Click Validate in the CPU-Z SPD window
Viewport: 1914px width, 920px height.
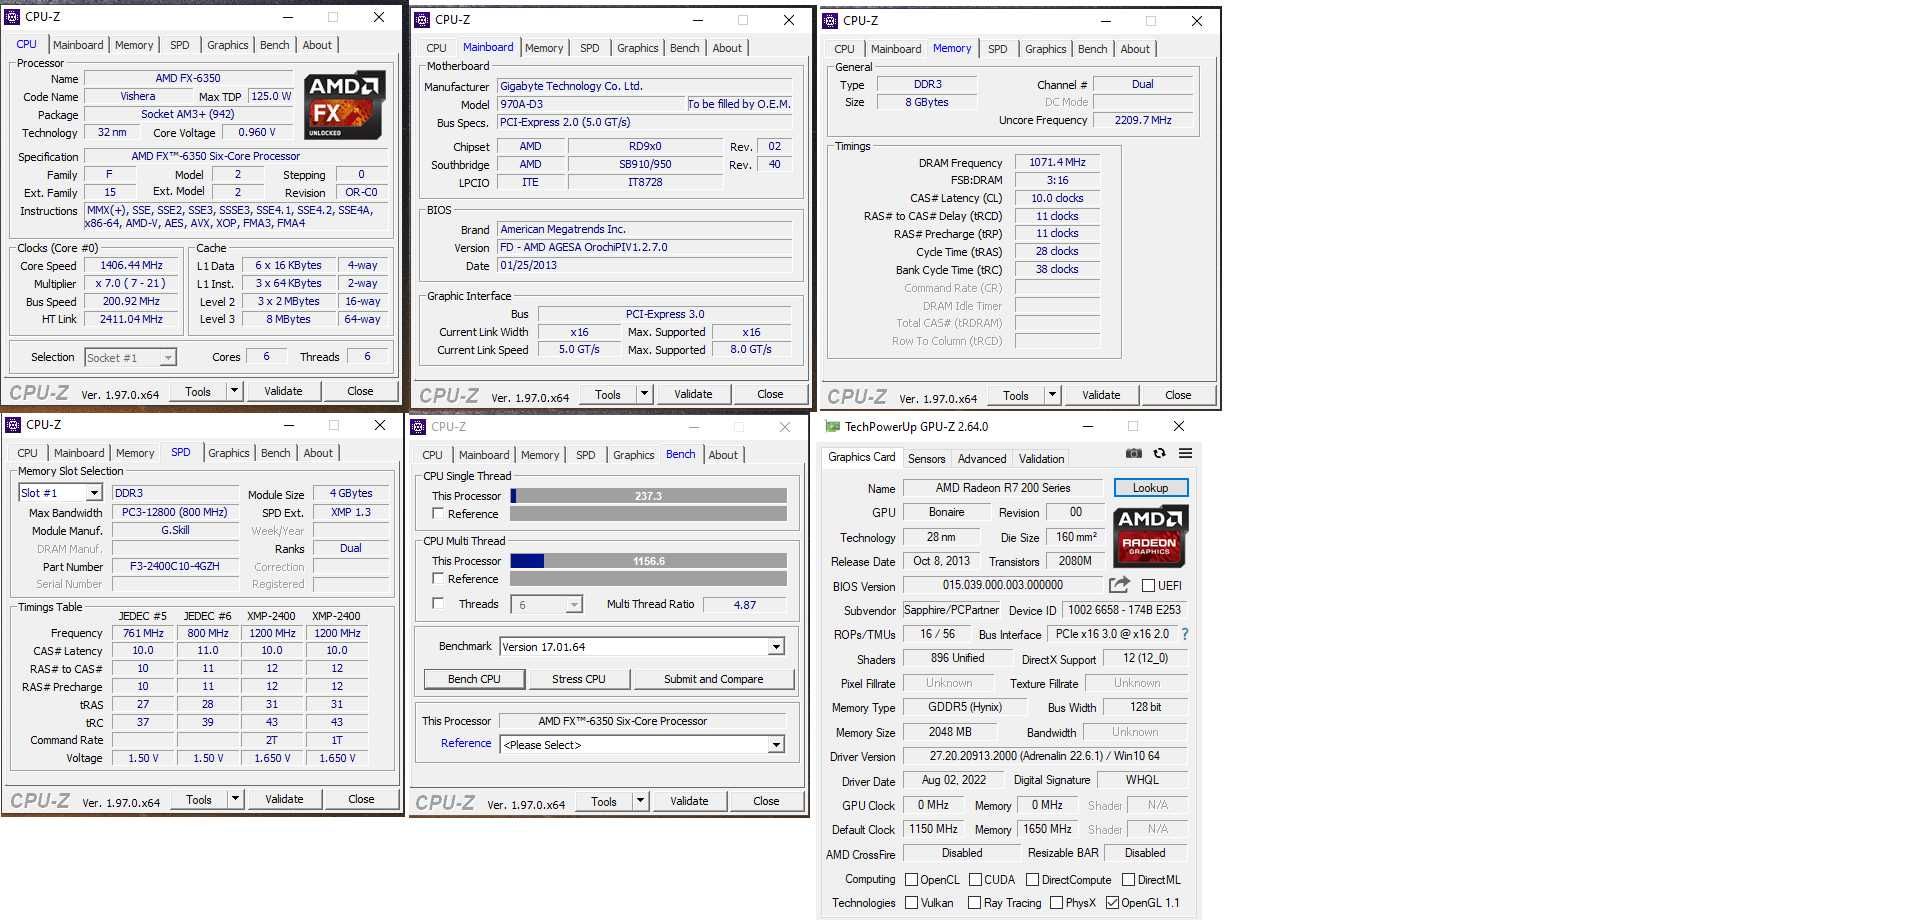click(x=284, y=799)
